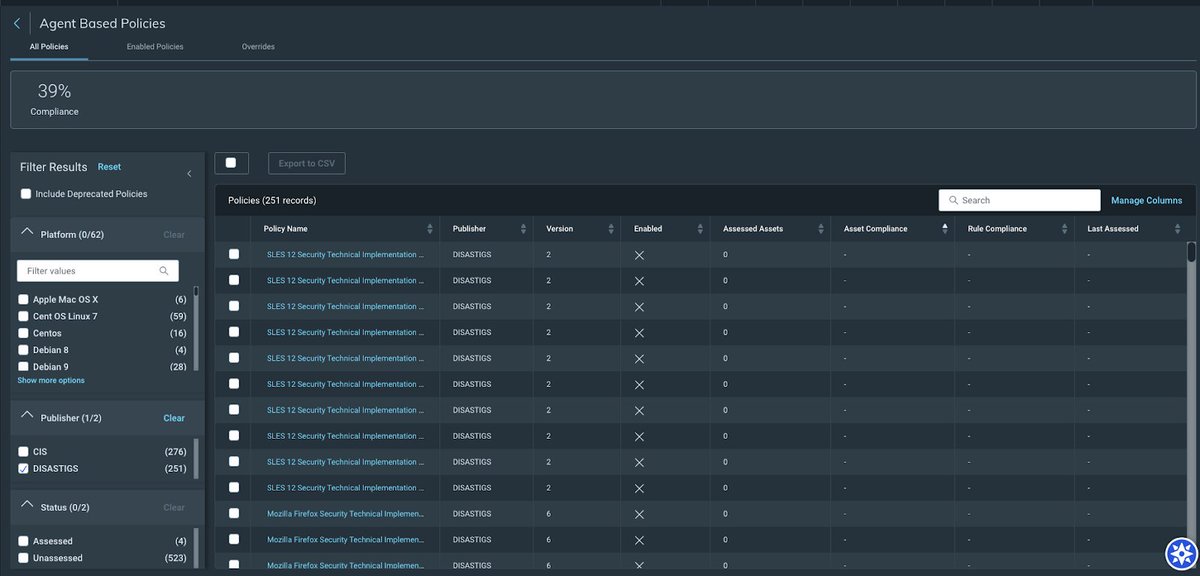The height and width of the screenshot is (576, 1200).
Task: Open the Overrides tab
Action: point(258,46)
